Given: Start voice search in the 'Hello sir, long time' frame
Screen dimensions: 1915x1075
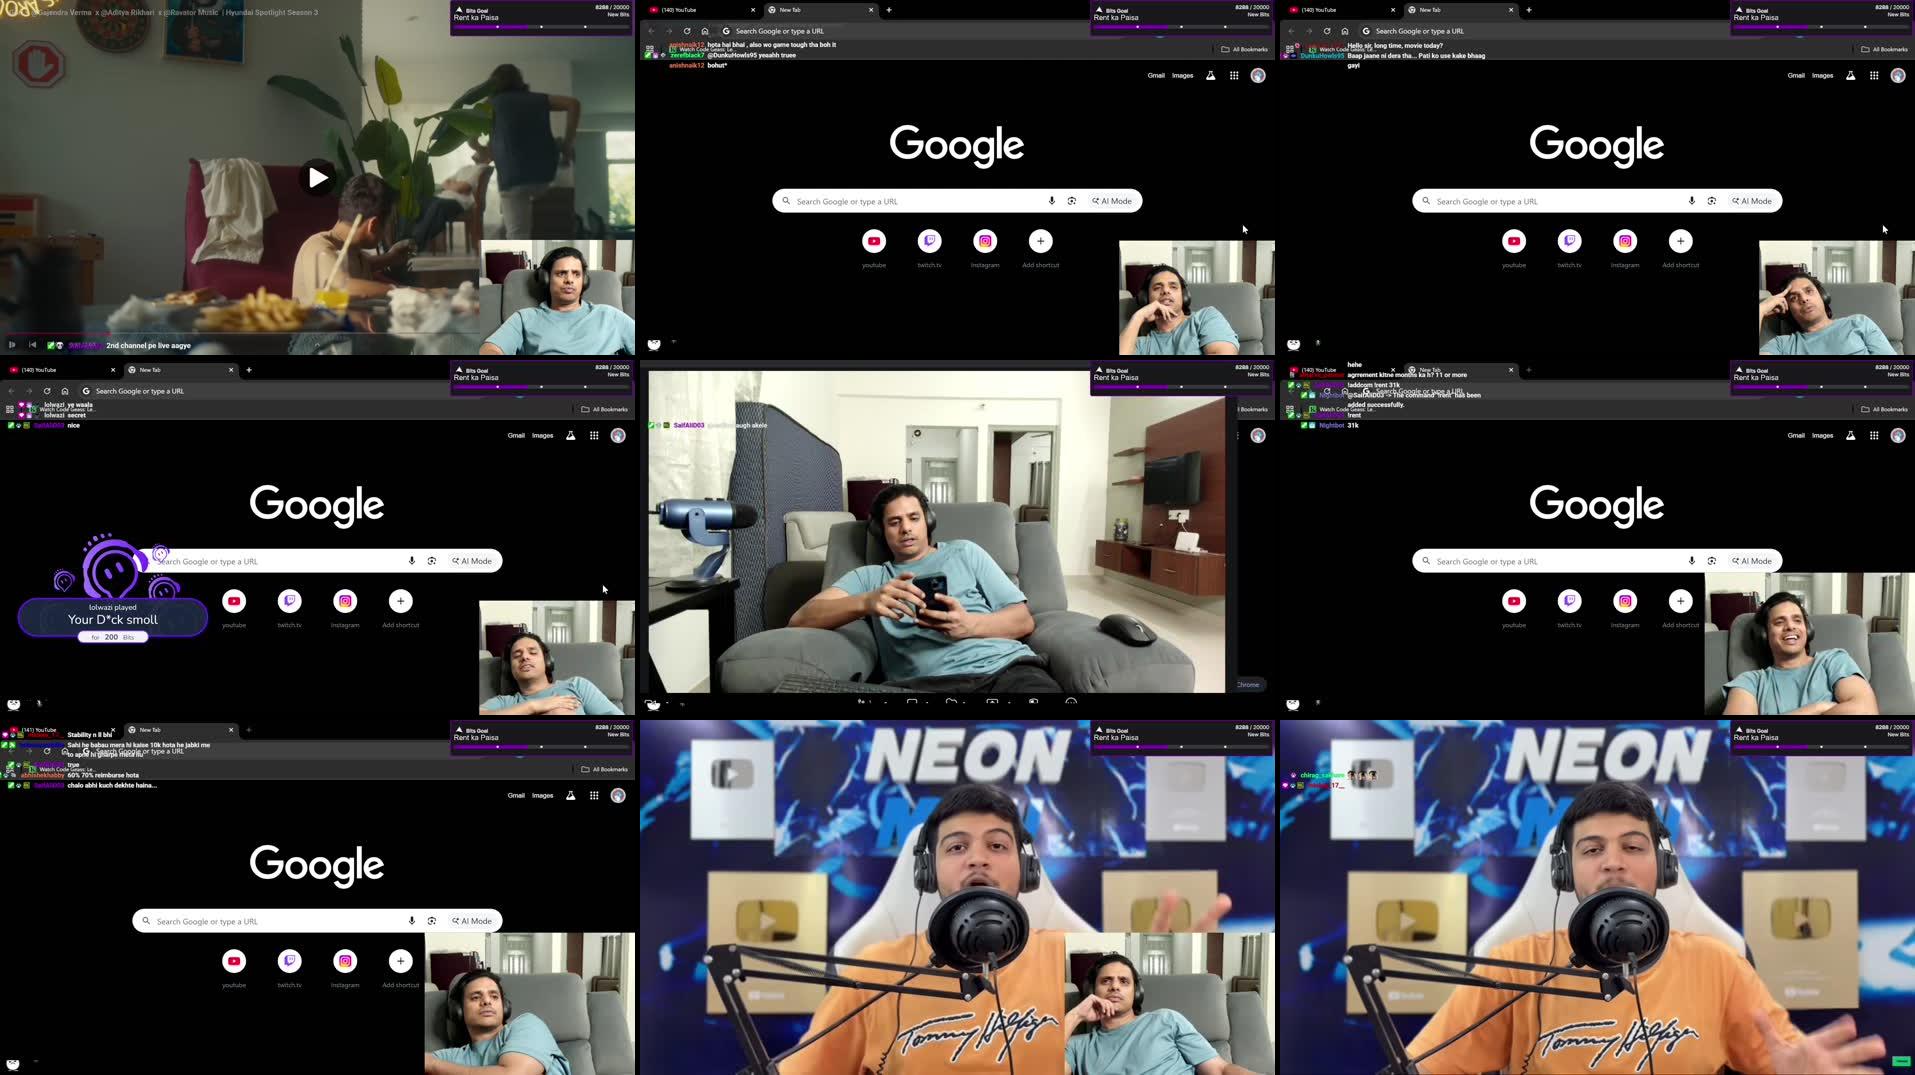Looking at the screenshot, I should [1691, 201].
